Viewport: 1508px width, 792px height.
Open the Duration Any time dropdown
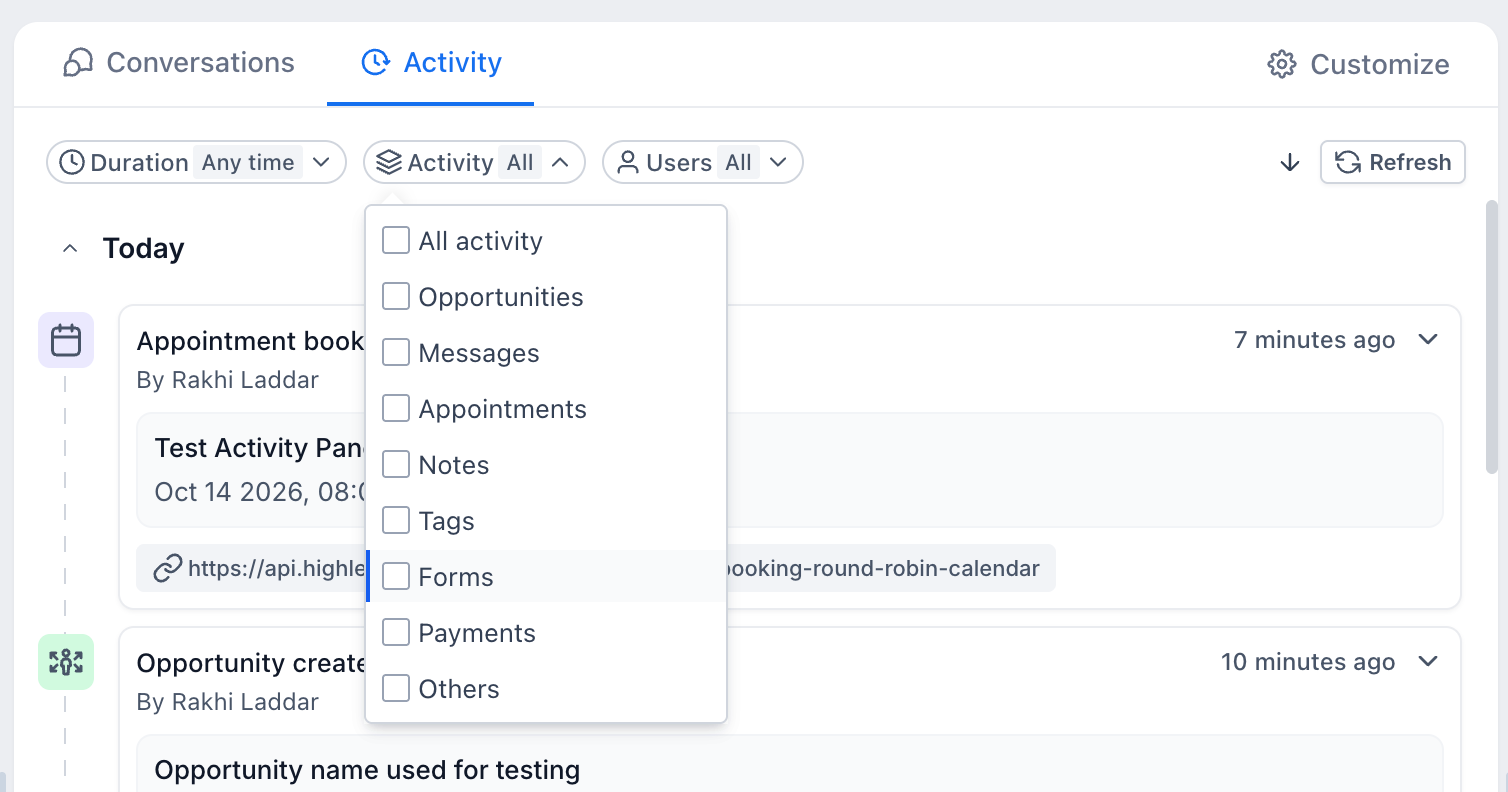(x=196, y=162)
